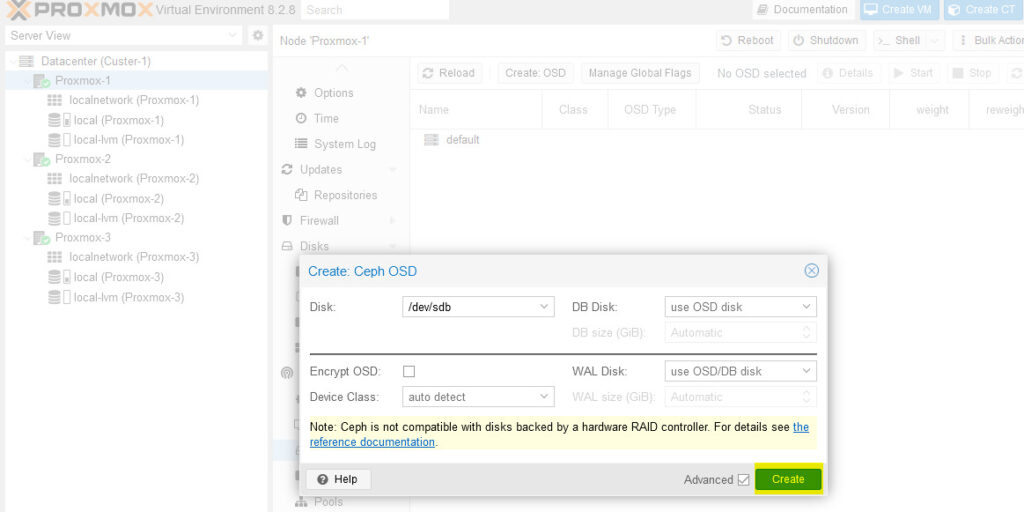Select localnetwork (Proxmox-2)
1024x512 pixels.
[134, 179]
